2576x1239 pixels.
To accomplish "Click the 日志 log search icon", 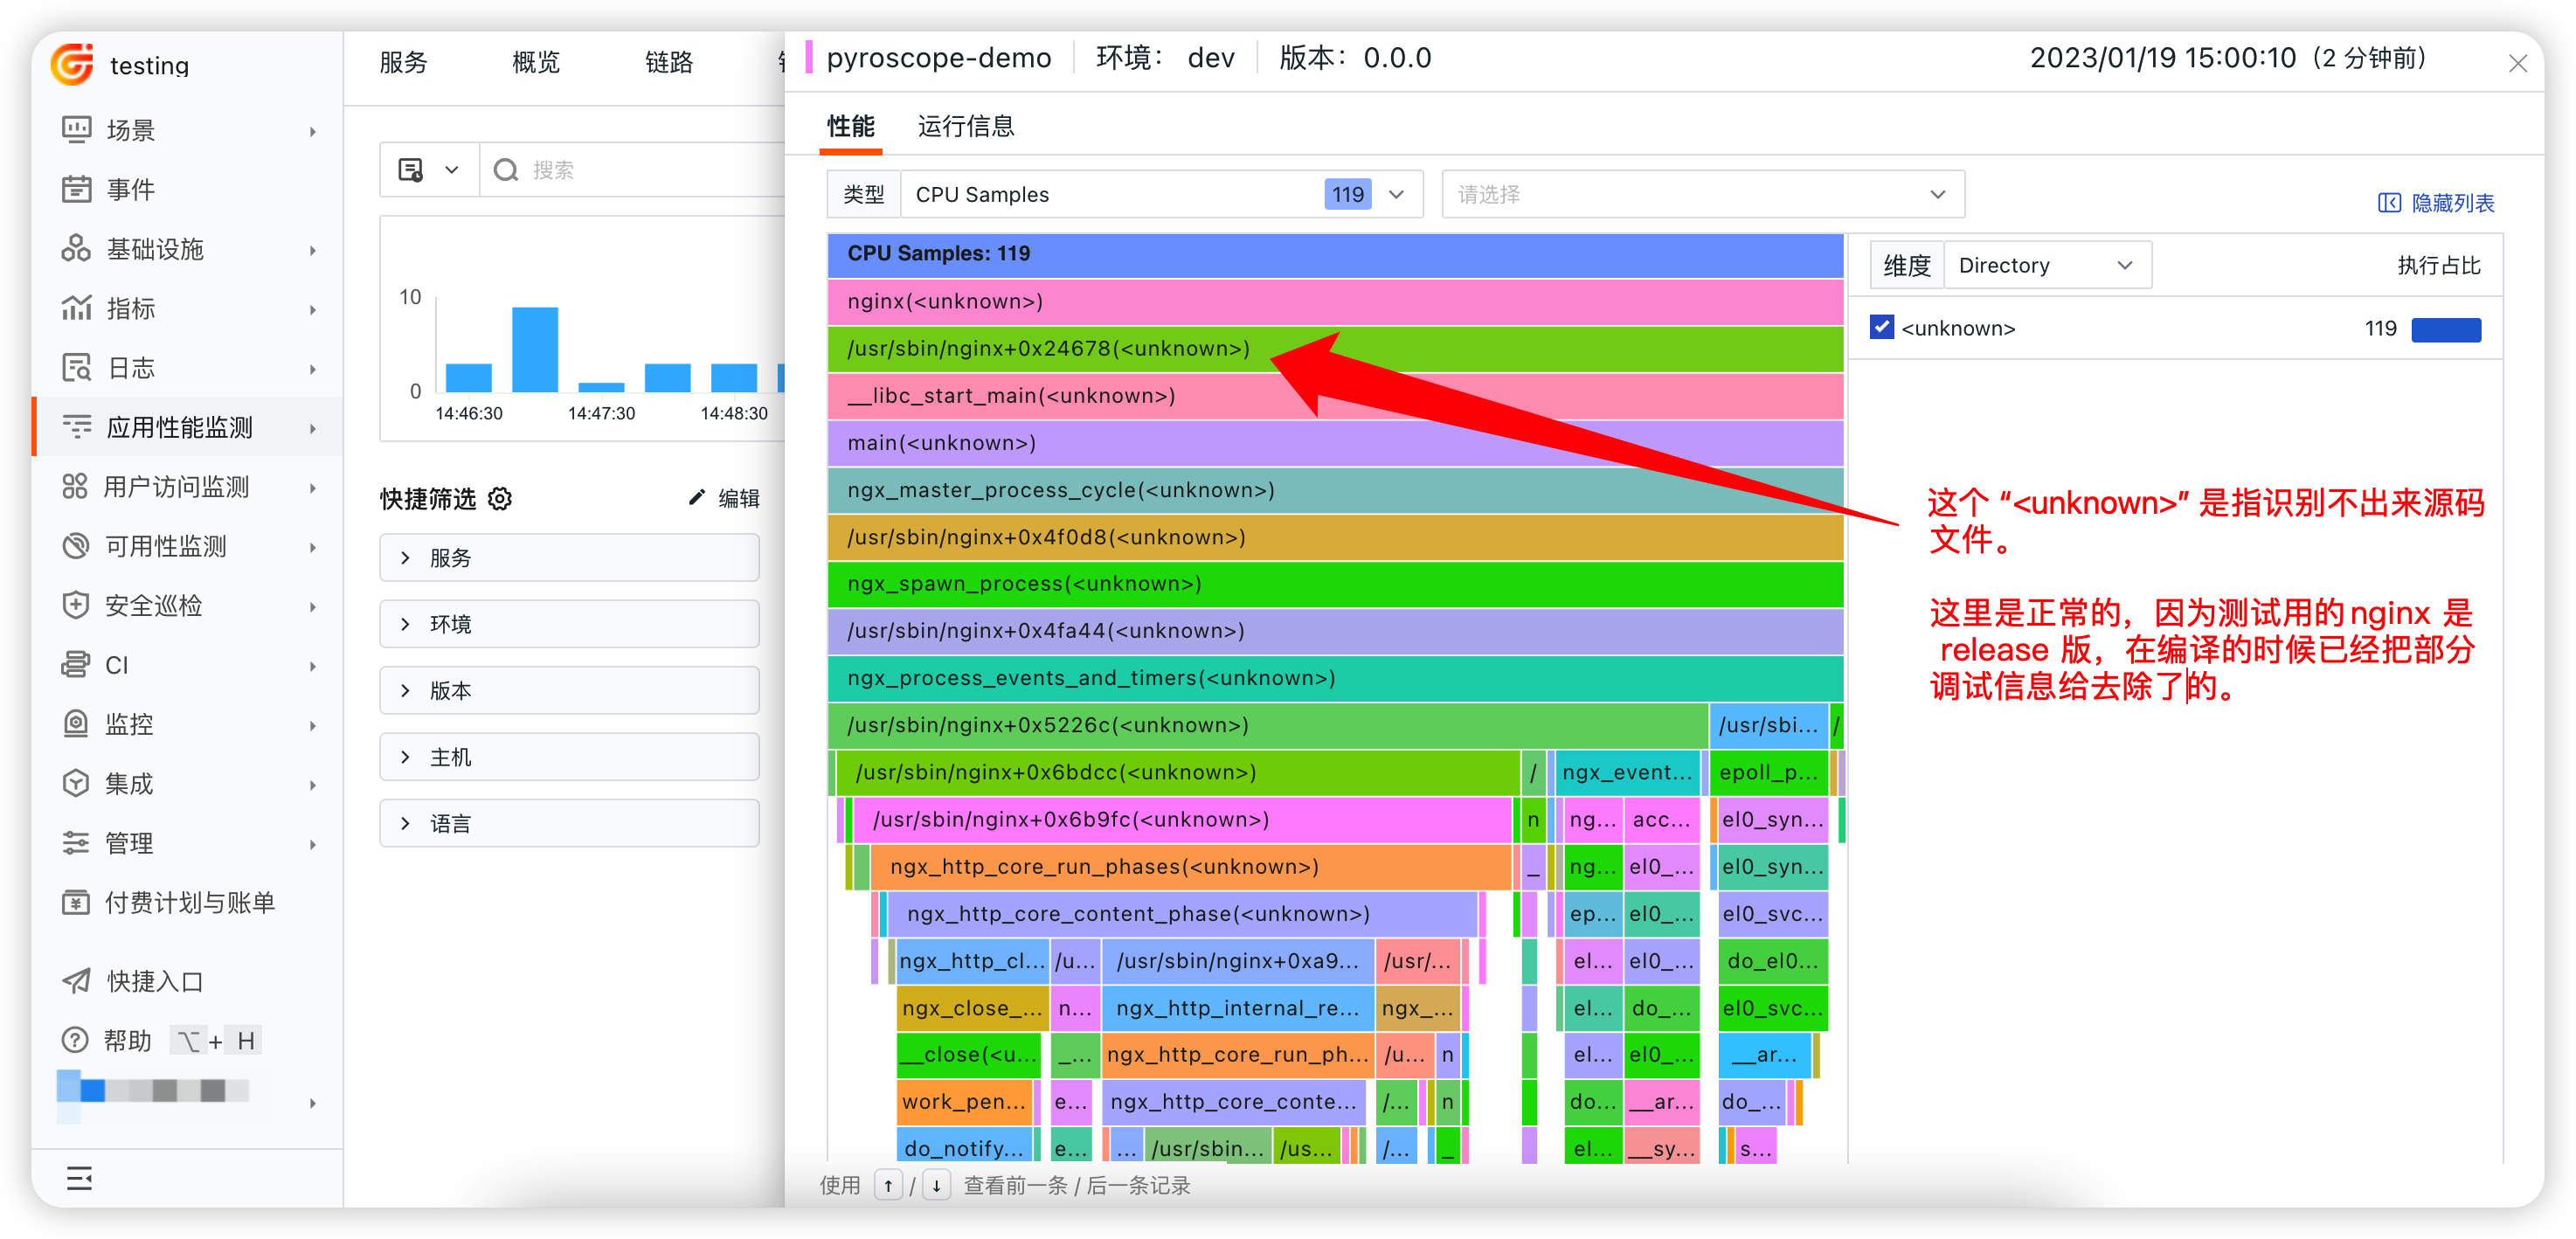I will (x=76, y=368).
